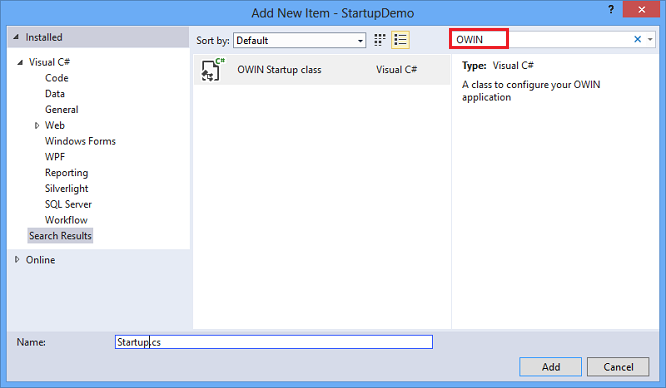This screenshot has width=666, height=388.
Task: Expand the Online section
Action: [17, 259]
